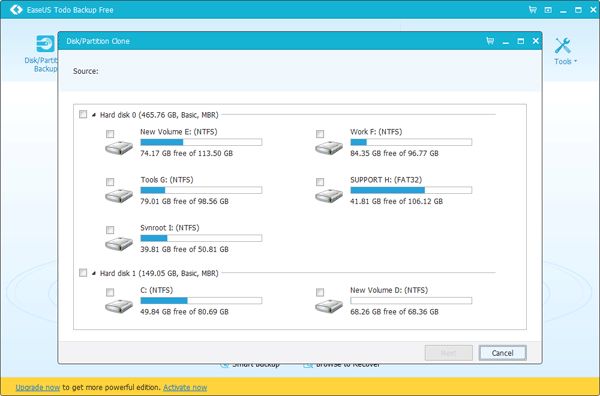Viewport: 600px width, 396px height.
Task: Select the New Volume E: partition checkbox
Action: (110, 134)
